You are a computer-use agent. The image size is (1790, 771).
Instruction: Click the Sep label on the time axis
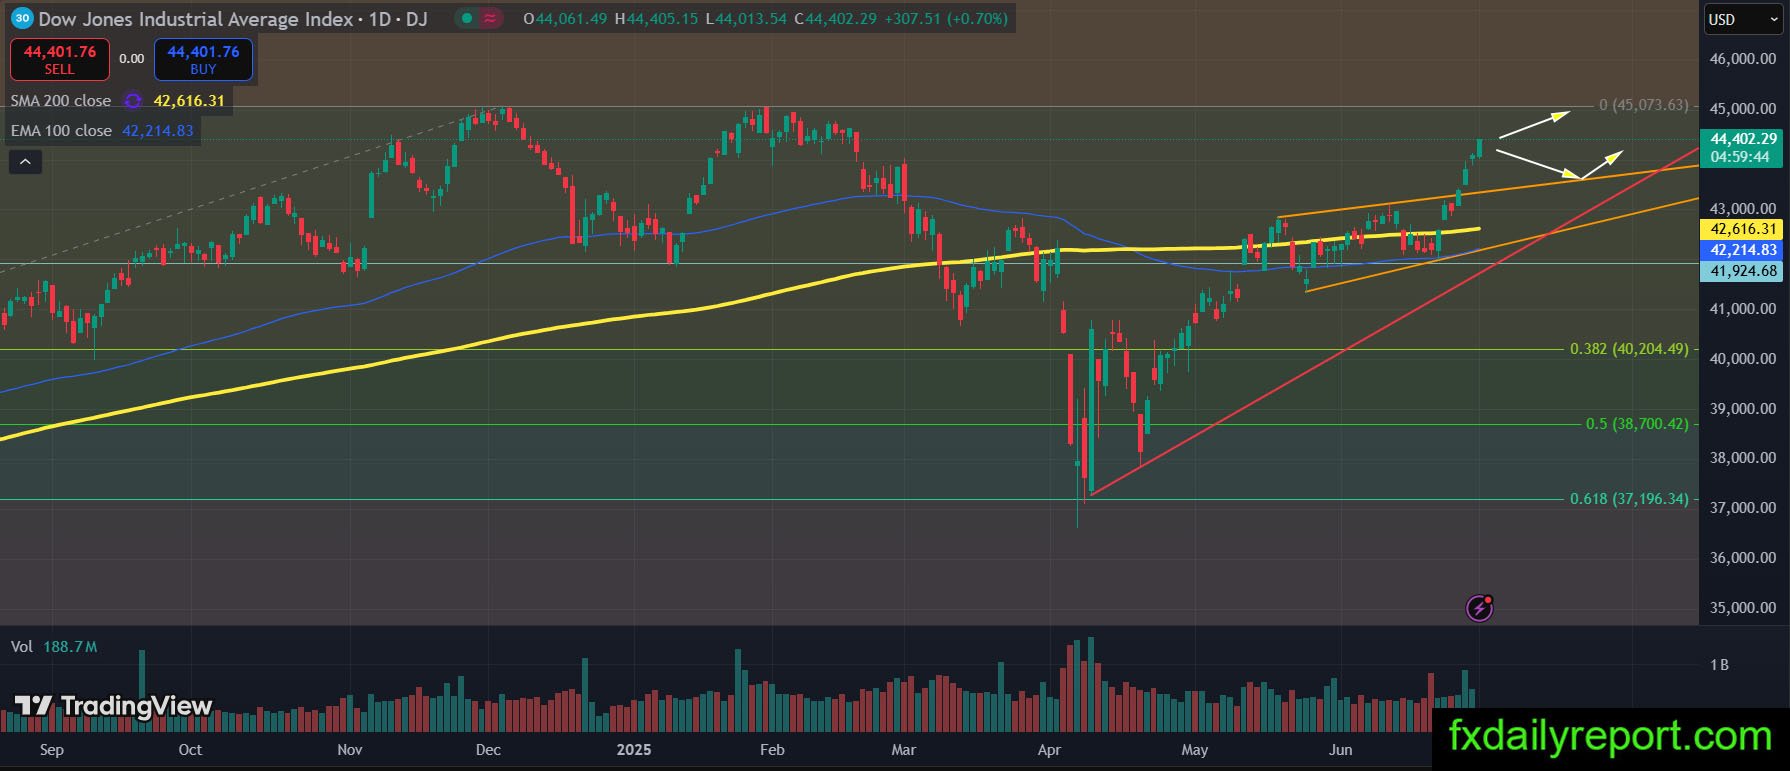pyautogui.click(x=51, y=750)
